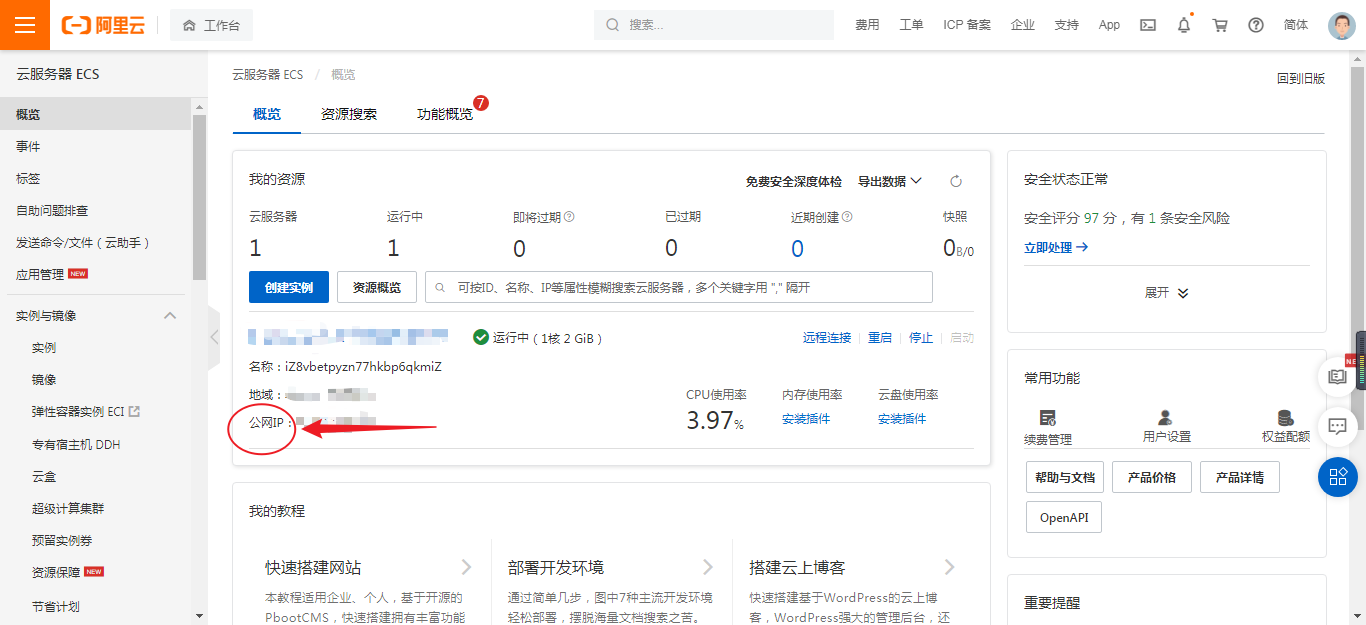Open the 导出数据 dropdown
This screenshot has width=1366, height=625.
890,181
